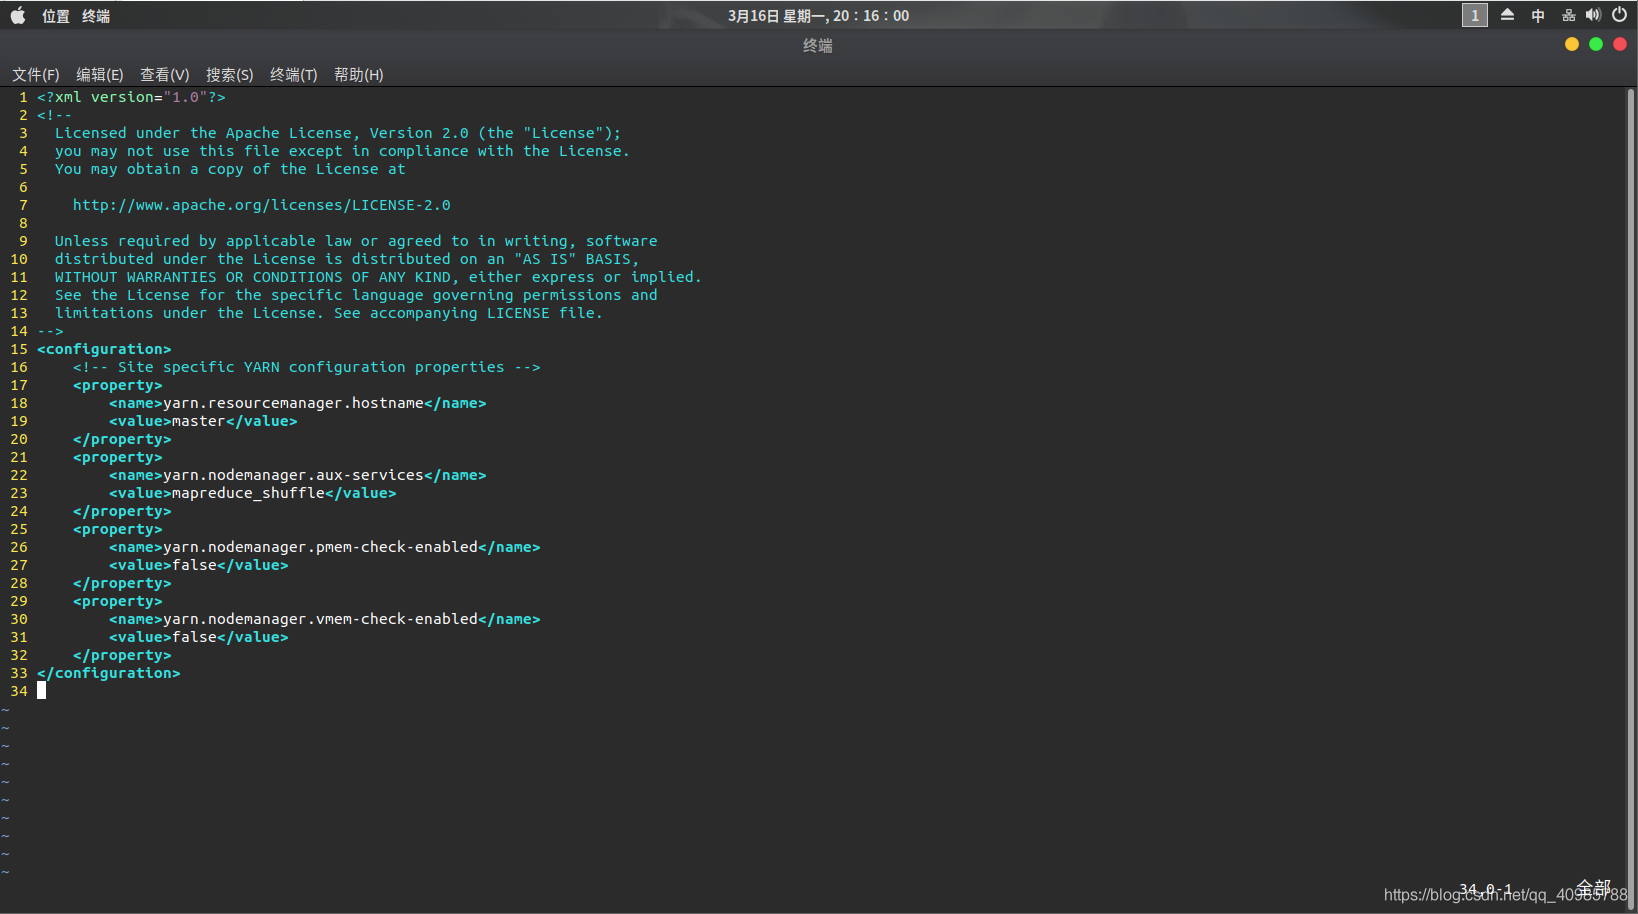
Task: Click 'Licensed under the Apache License' line
Action: click(x=338, y=133)
